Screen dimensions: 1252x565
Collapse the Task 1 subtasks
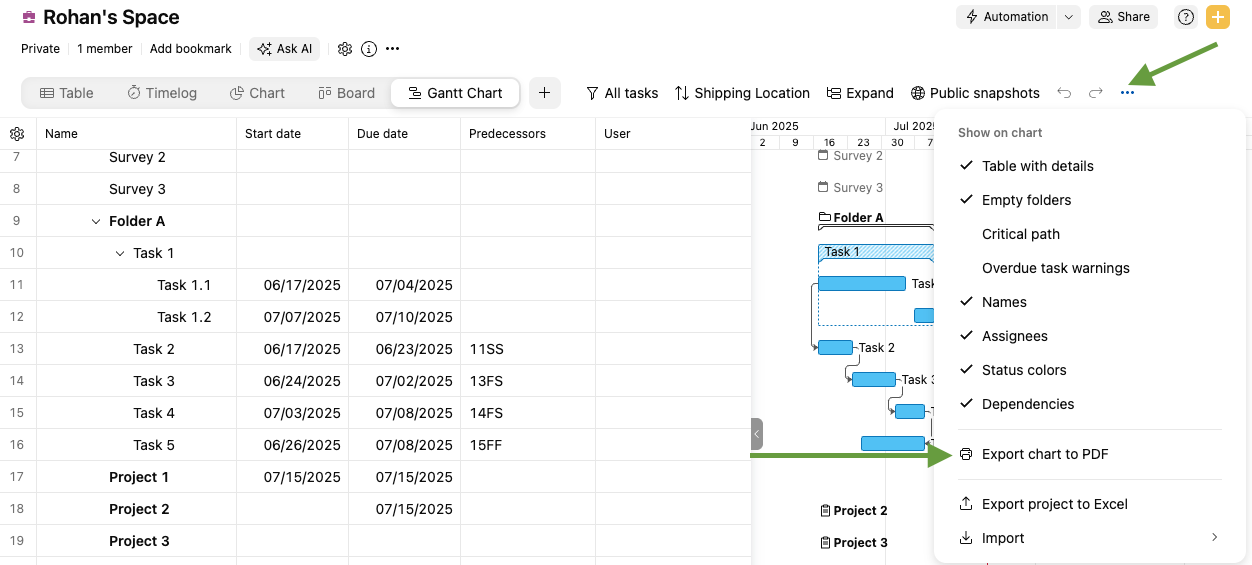point(120,253)
